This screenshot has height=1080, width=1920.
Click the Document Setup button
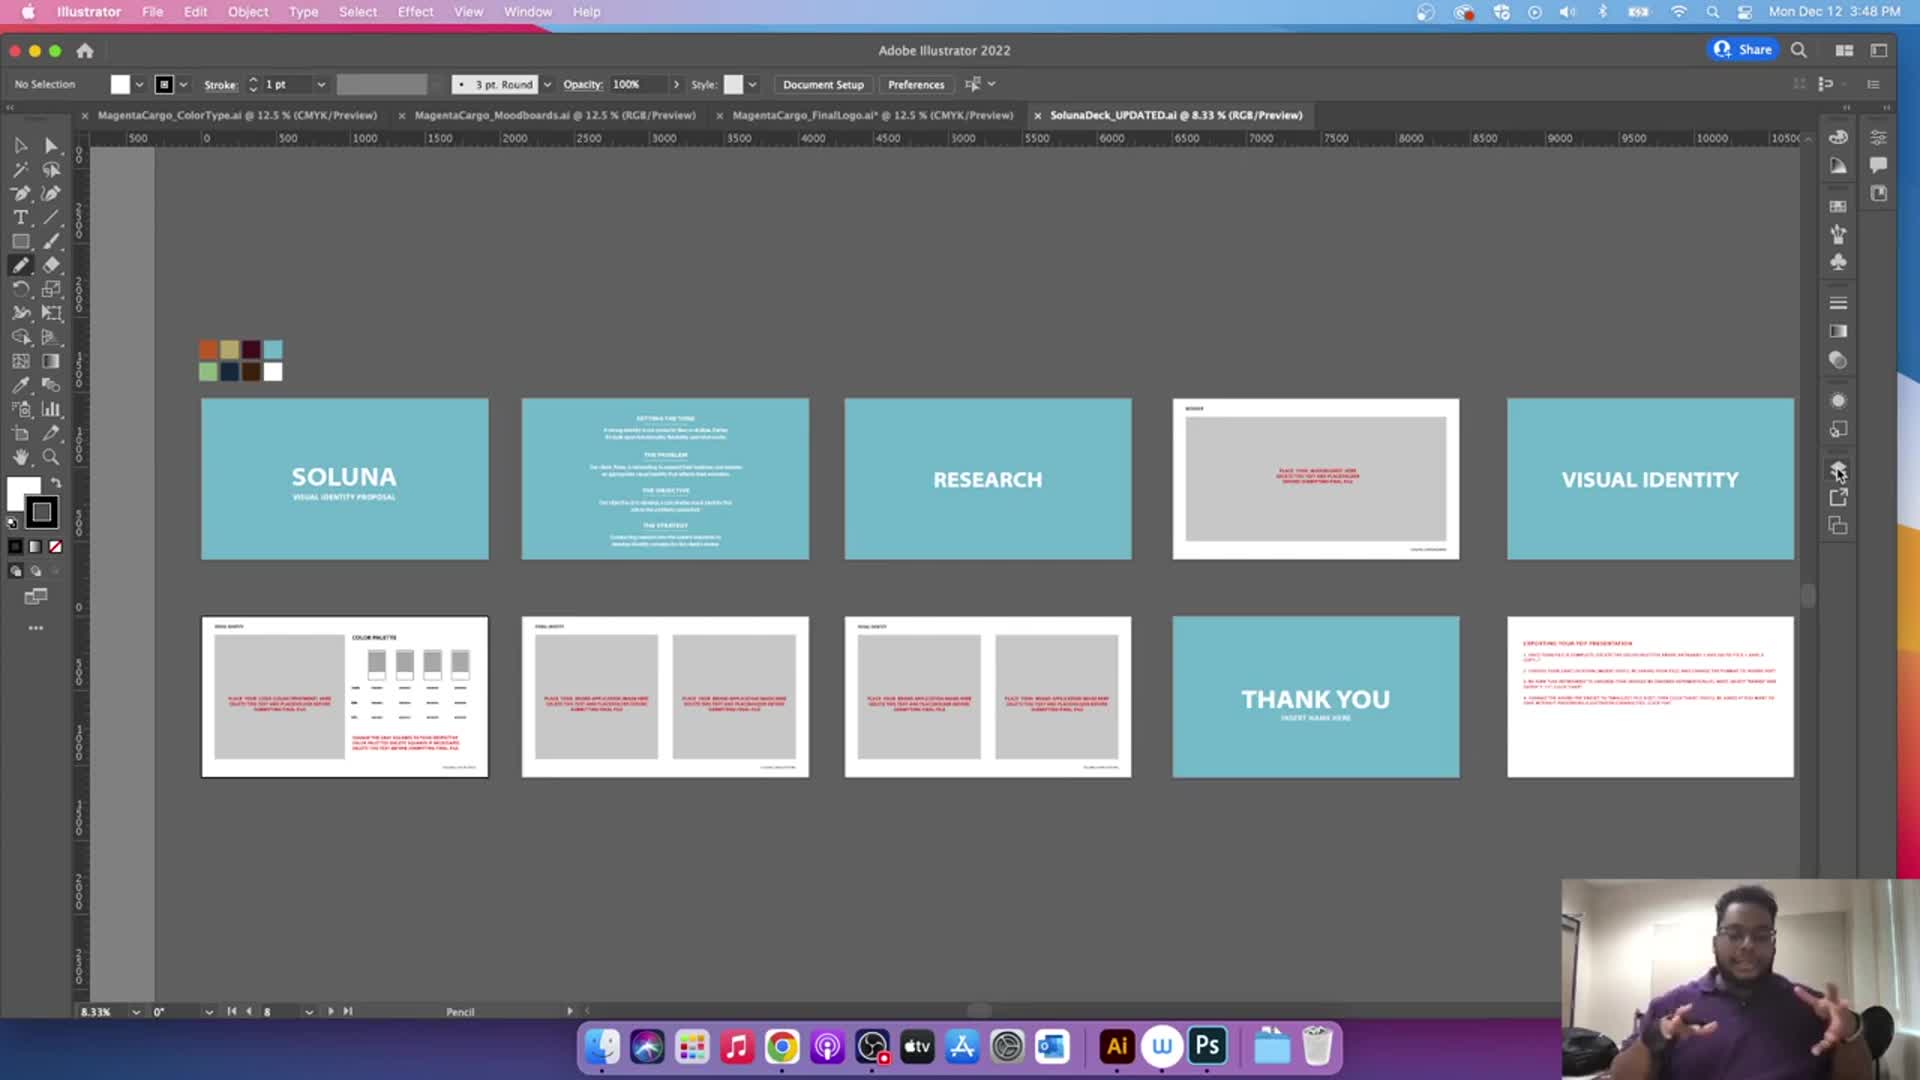[x=822, y=85]
